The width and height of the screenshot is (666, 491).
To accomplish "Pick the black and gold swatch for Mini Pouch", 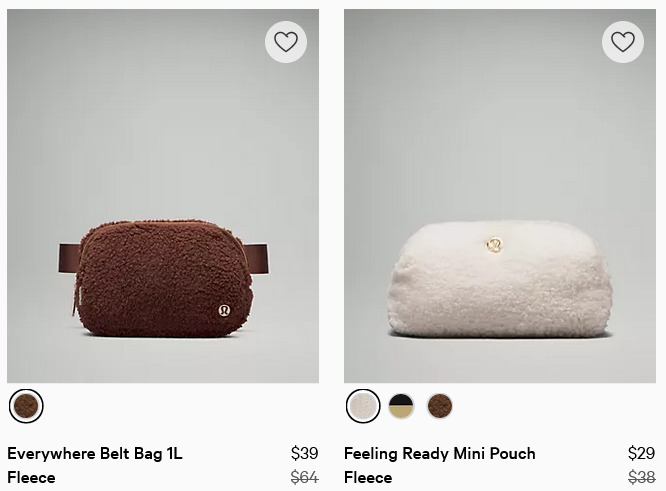I will (x=401, y=406).
